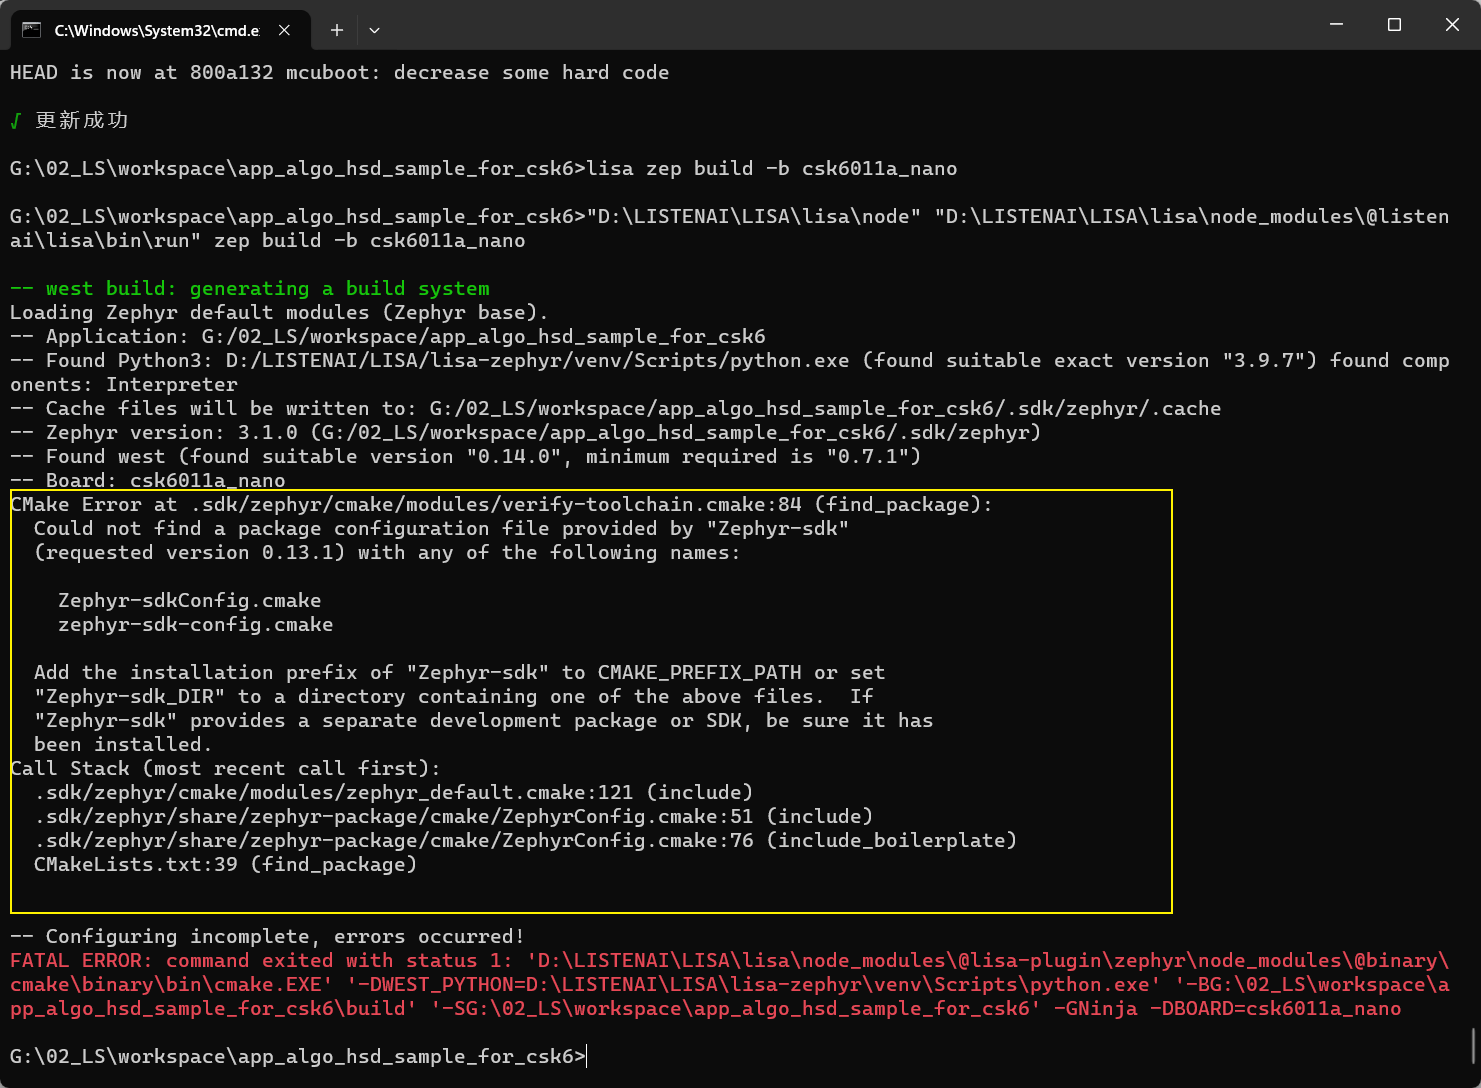Click the 'zephyr-sdk-config.cmake' filename
Viewport: 1481px width, 1088px height.
click(196, 624)
